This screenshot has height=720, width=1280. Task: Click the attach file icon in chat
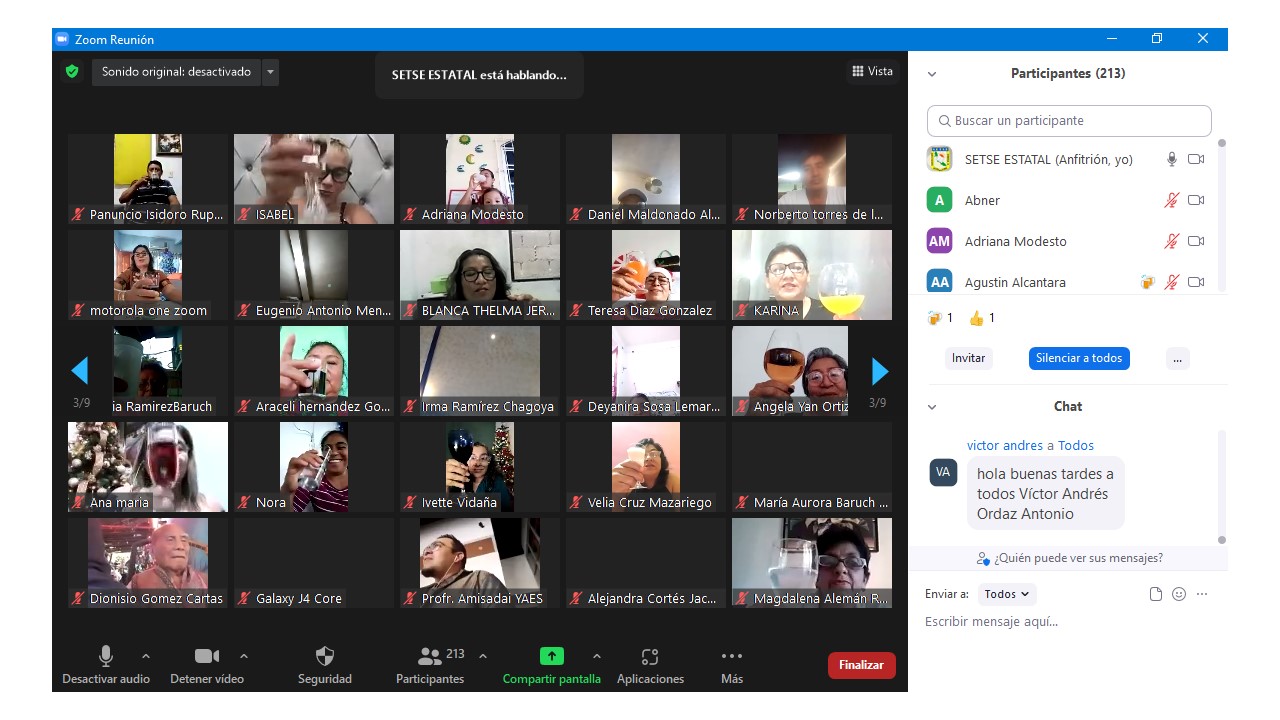(1156, 594)
